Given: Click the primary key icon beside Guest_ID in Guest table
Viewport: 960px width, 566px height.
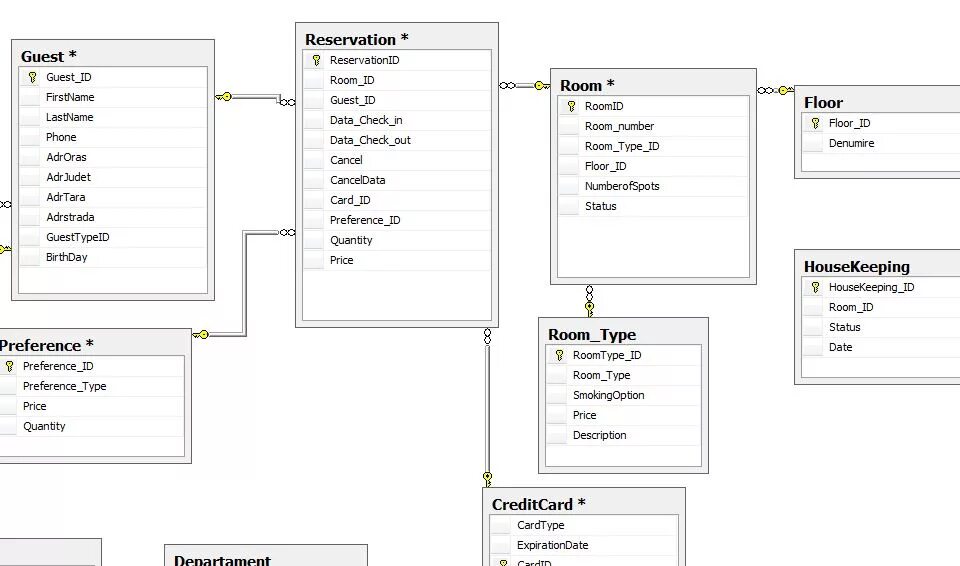Looking at the screenshot, I should coord(32,77).
